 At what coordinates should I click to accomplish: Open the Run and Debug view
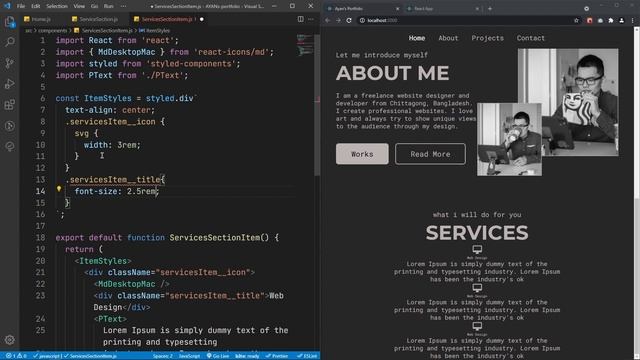(x=10, y=84)
